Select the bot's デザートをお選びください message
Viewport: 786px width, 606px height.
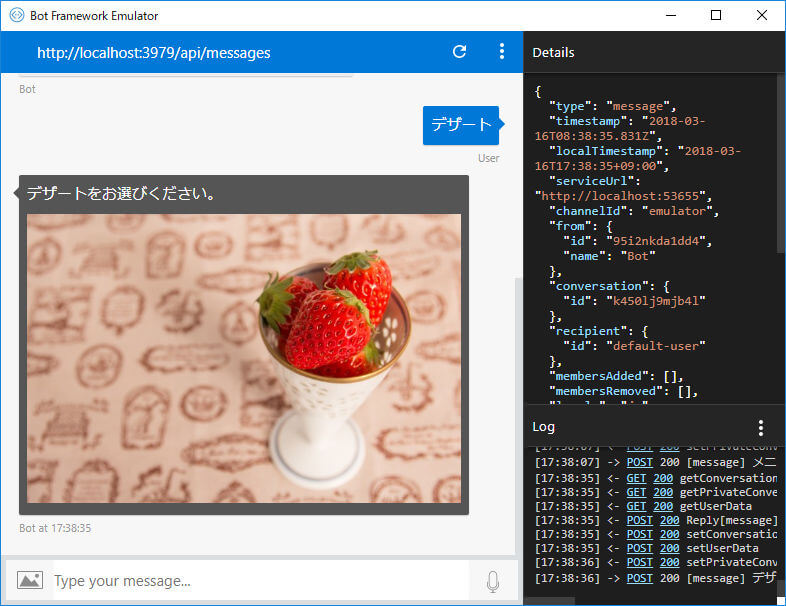pyautogui.click(x=121, y=193)
